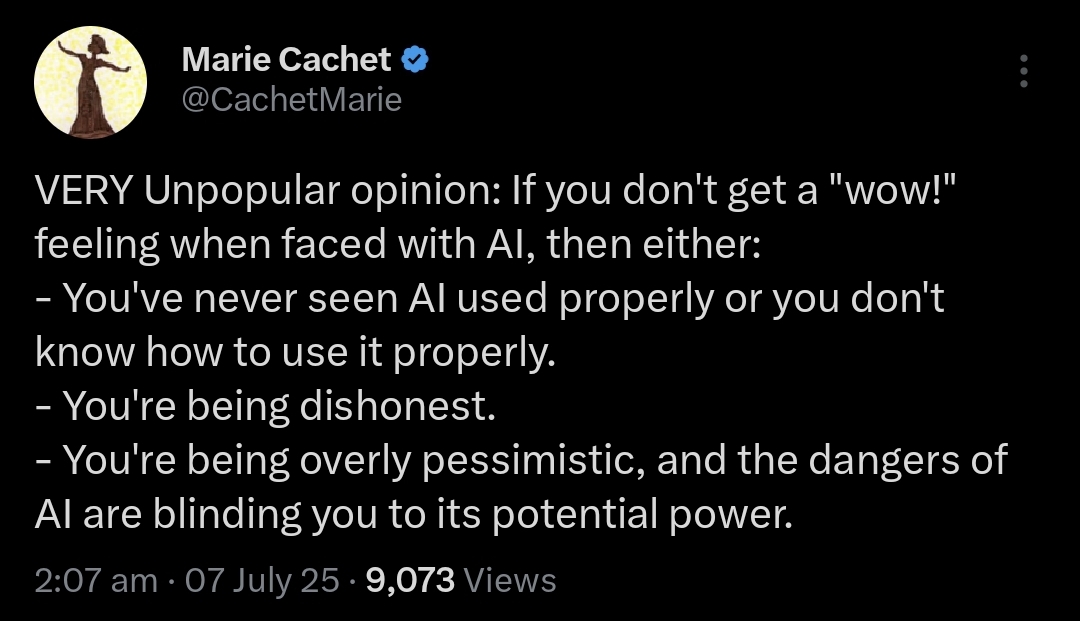Image resolution: width=1080 pixels, height=621 pixels.
Task: Visit the @CachetMarie handle
Action: click(291, 100)
